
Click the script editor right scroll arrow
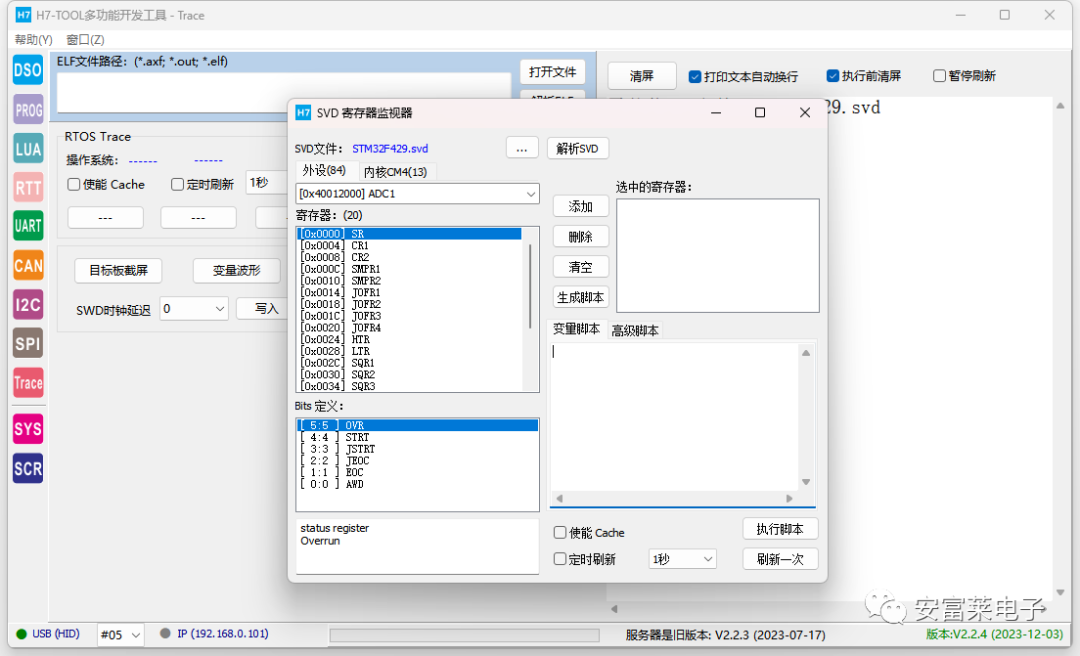point(789,498)
